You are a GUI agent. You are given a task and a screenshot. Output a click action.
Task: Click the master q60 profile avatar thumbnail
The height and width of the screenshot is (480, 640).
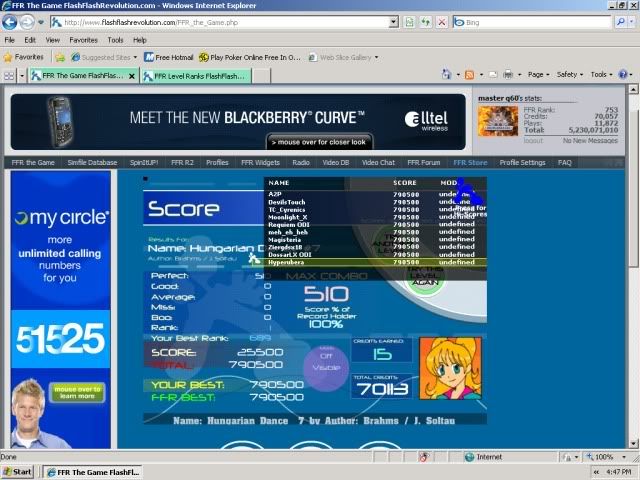pyautogui.click(x=496, y=120)
